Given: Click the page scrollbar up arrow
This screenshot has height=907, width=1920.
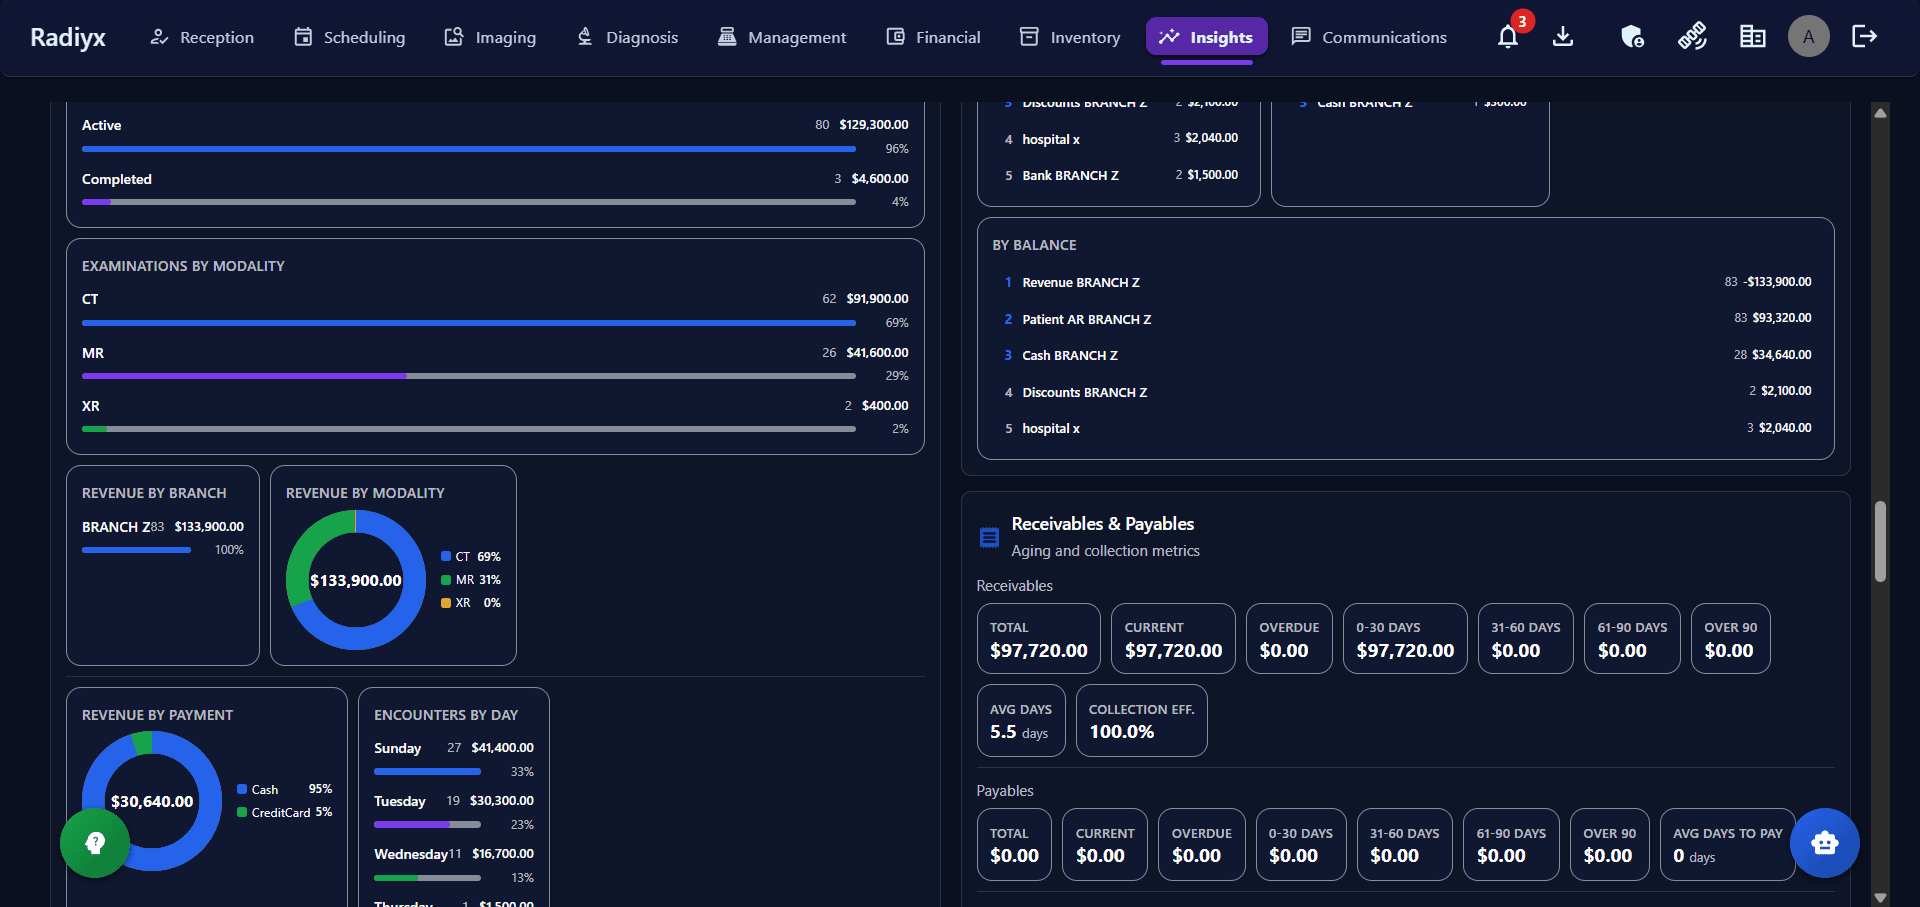Looking at the screenshot, I should coord(1880,113).
